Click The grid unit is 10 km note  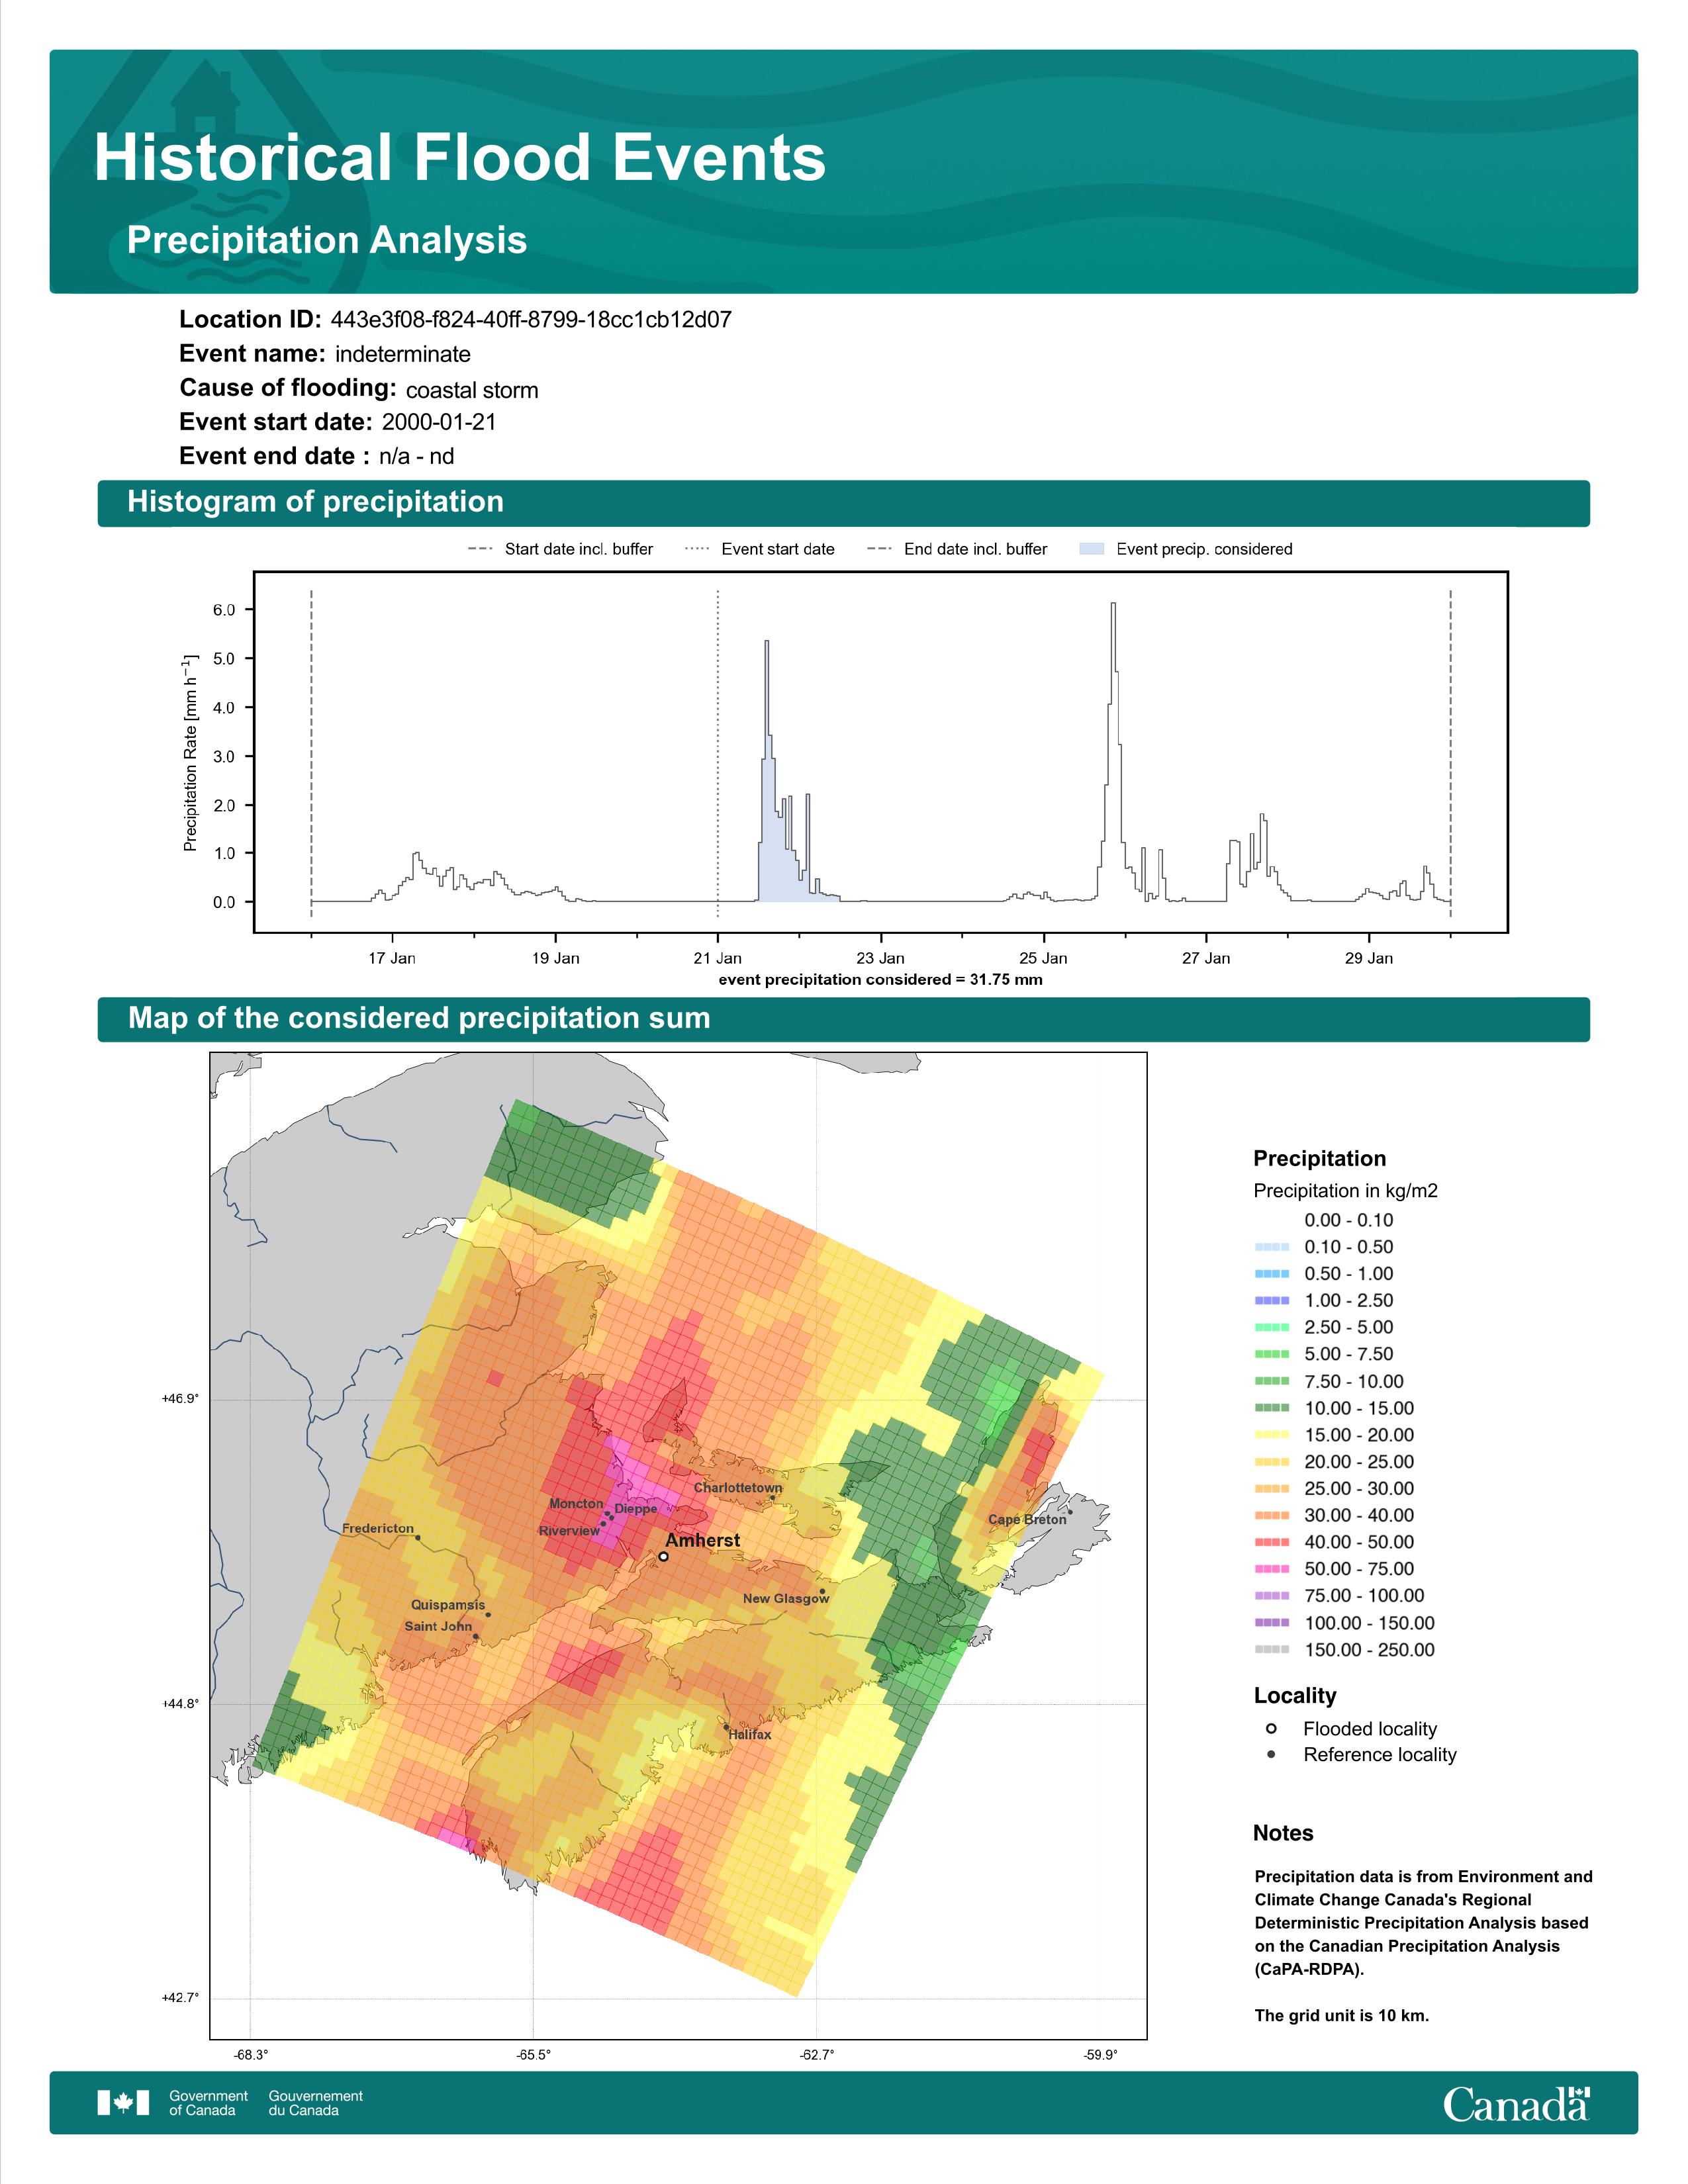point(1342,2015)
